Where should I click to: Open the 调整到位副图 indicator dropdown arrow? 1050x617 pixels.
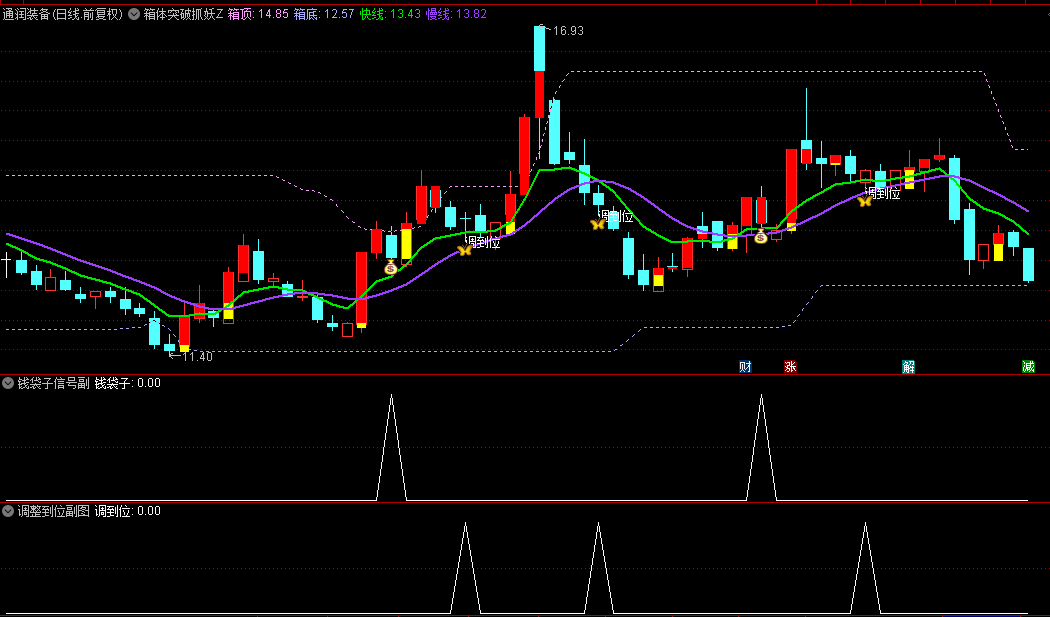pyautogui.click(x=8, y=511)
